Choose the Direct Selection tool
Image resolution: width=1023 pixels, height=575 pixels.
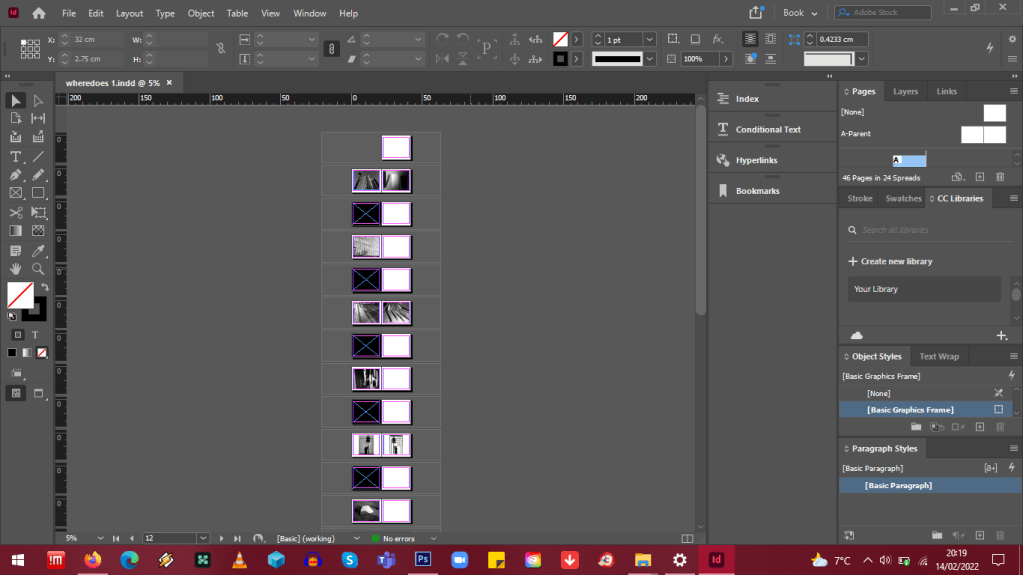coord(38,101)
